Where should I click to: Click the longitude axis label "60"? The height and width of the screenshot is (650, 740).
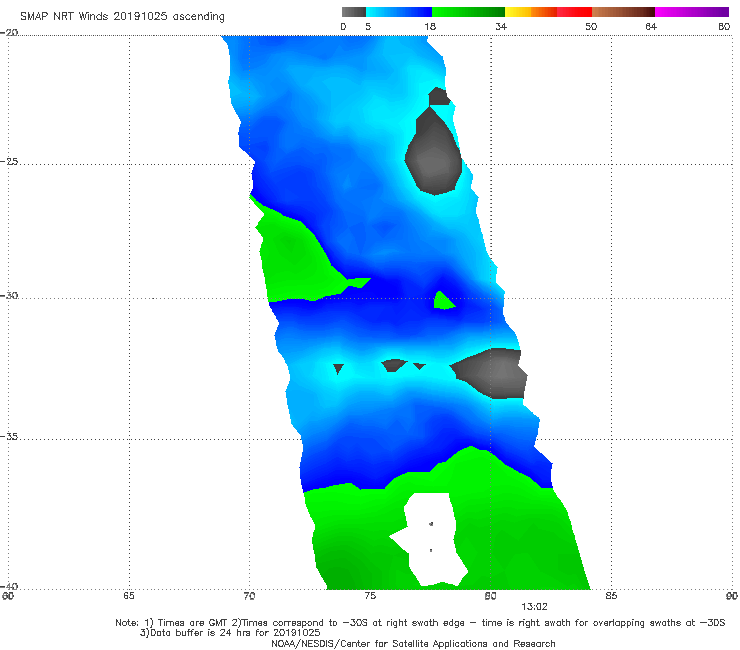(8, 596)
